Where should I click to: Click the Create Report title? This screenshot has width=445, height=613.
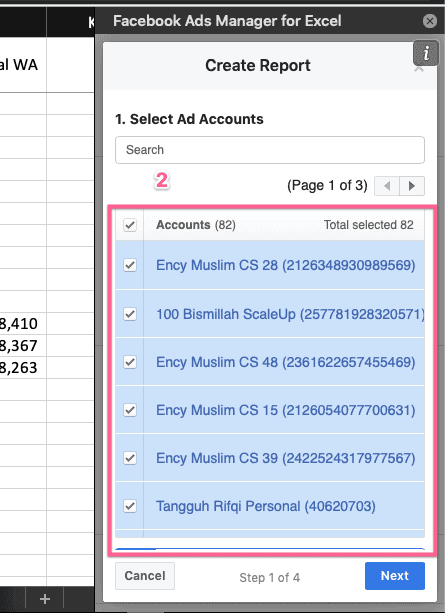(258, 65)
